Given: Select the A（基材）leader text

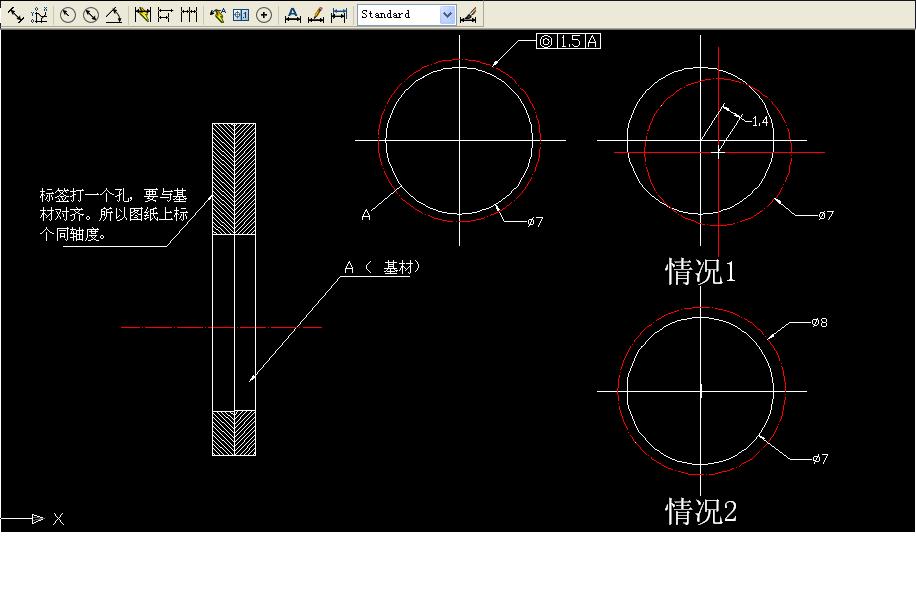Looking at the screenshot, I should click(x=382, y=268).
